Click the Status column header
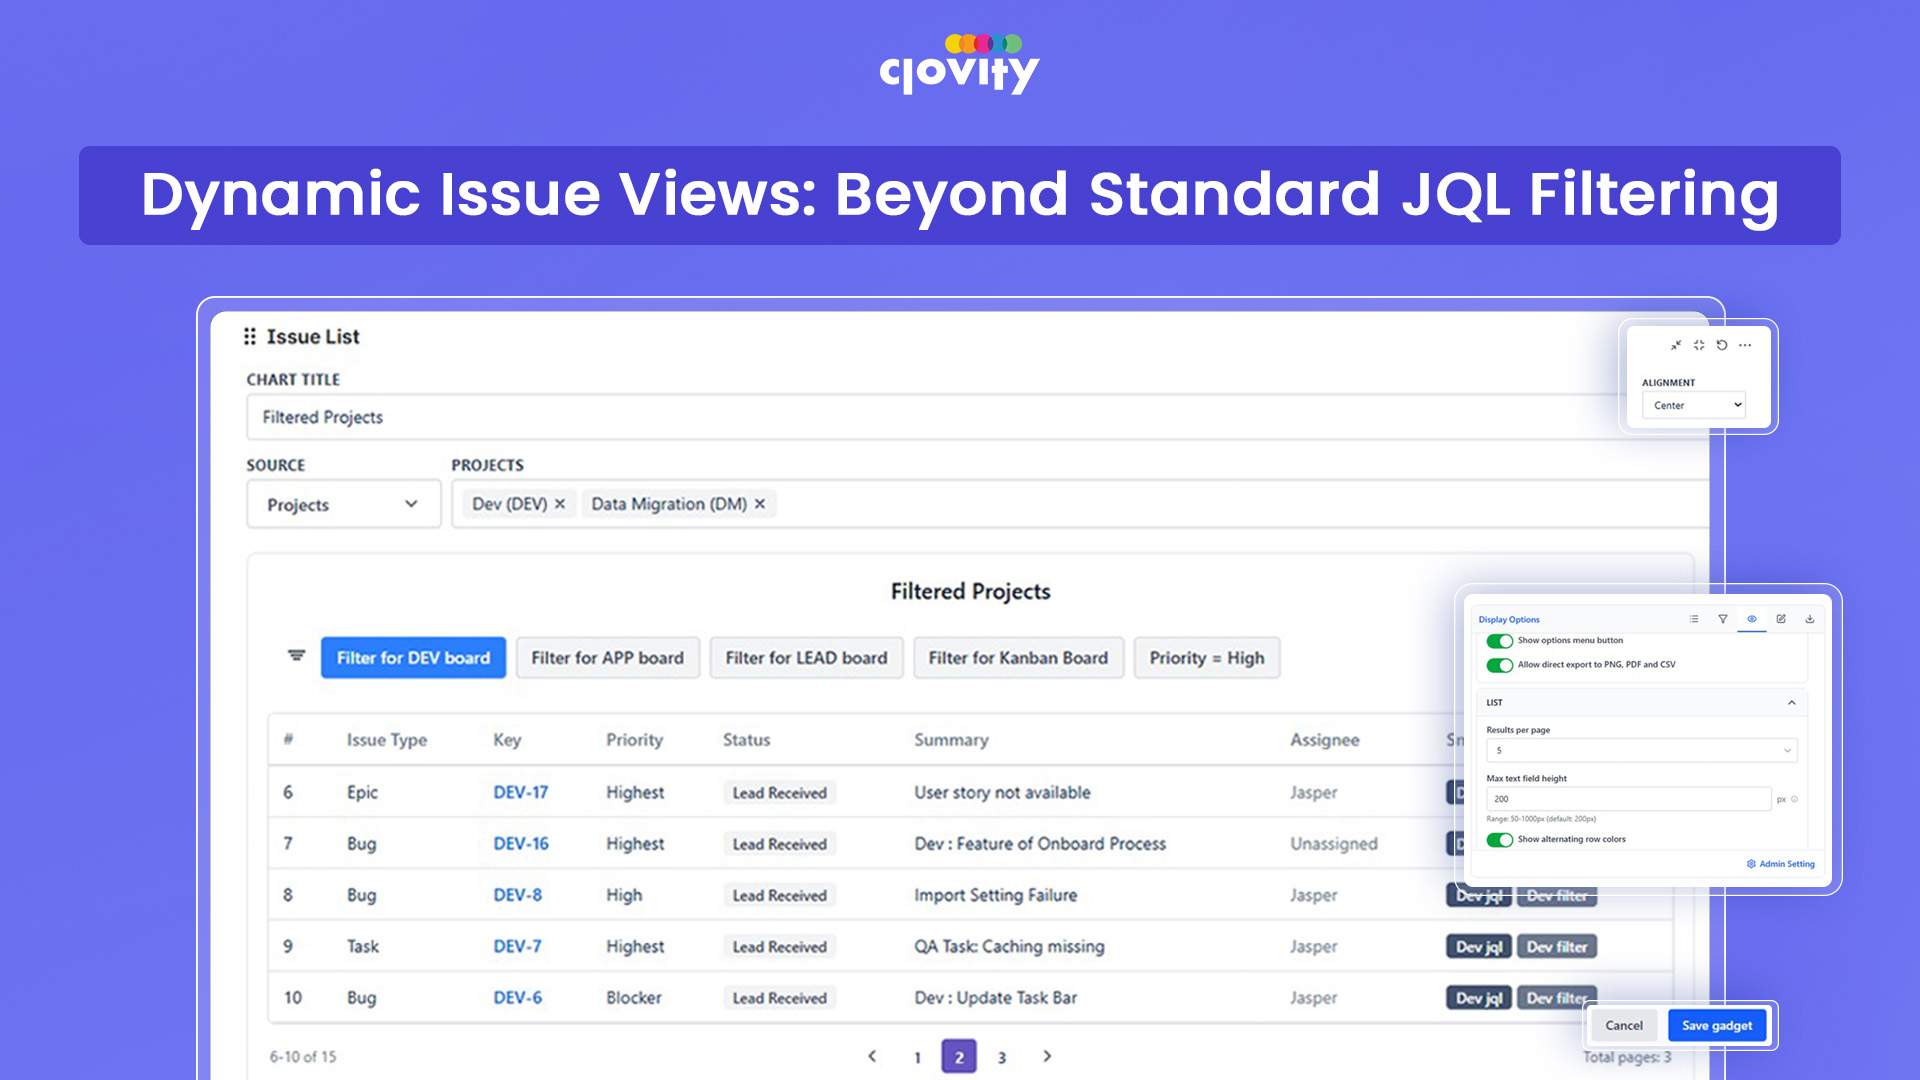 746,740
